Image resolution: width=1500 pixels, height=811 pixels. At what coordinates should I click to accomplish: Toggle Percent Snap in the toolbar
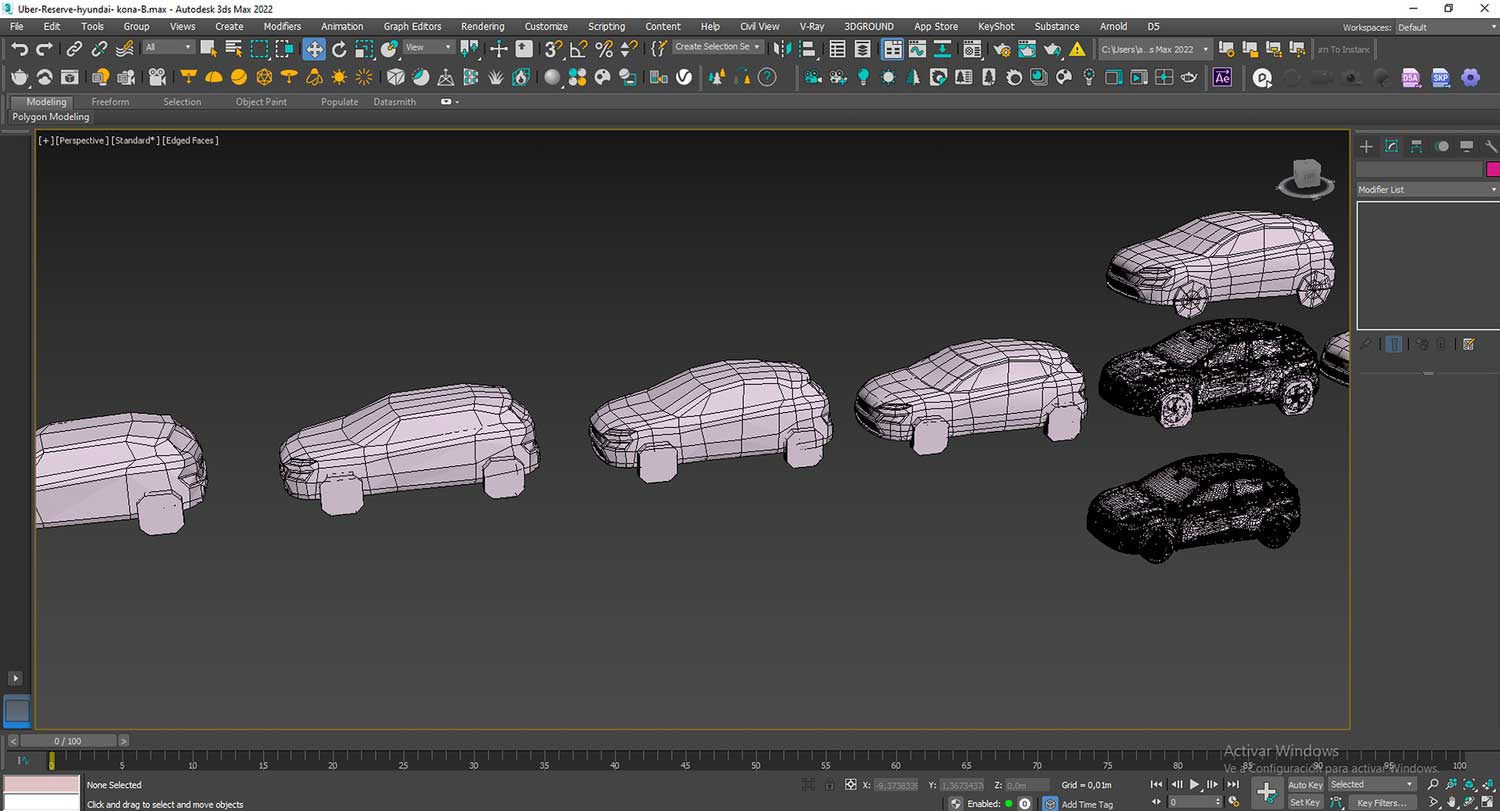(x=604, y=48)
